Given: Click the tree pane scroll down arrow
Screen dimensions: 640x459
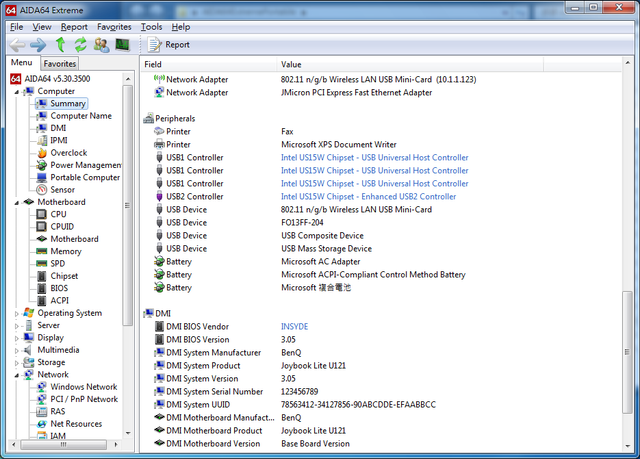Looking at the screenshot, I should (128, 433).
